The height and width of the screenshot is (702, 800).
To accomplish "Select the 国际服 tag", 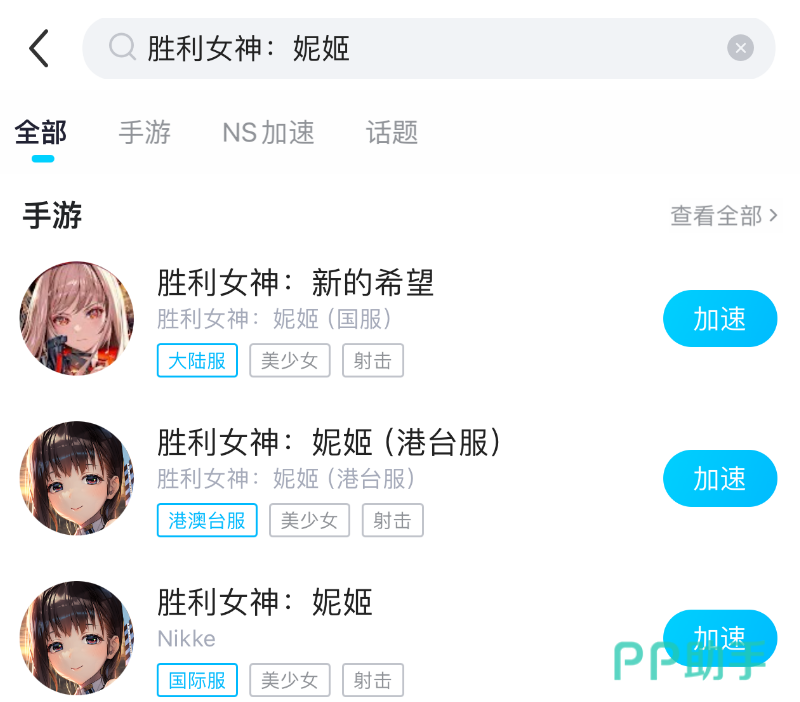I will pos(197,680).
